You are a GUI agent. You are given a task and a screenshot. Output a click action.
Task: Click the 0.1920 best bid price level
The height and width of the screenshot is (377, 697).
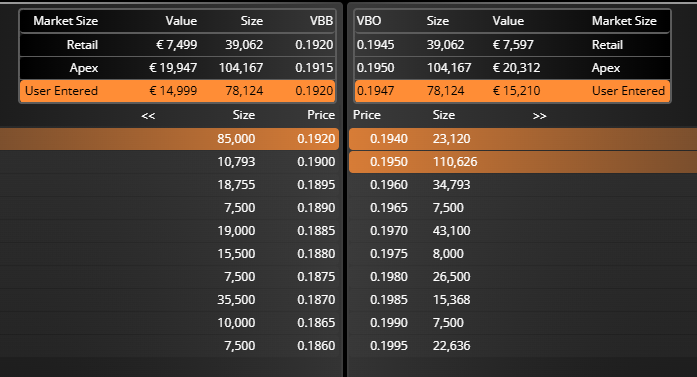click(169, 139)
